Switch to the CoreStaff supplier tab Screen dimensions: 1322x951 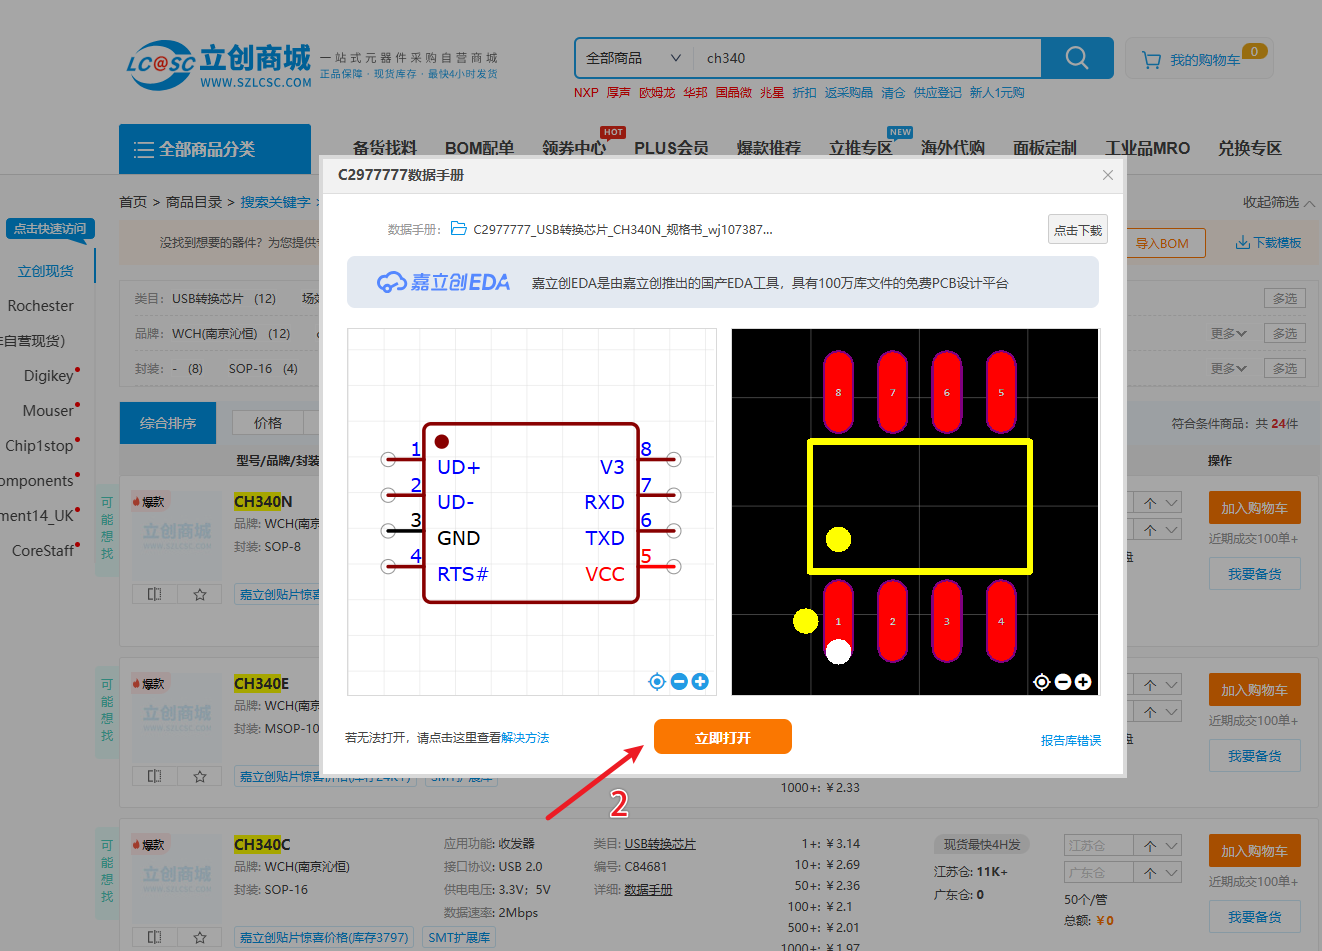click(43, 551)
